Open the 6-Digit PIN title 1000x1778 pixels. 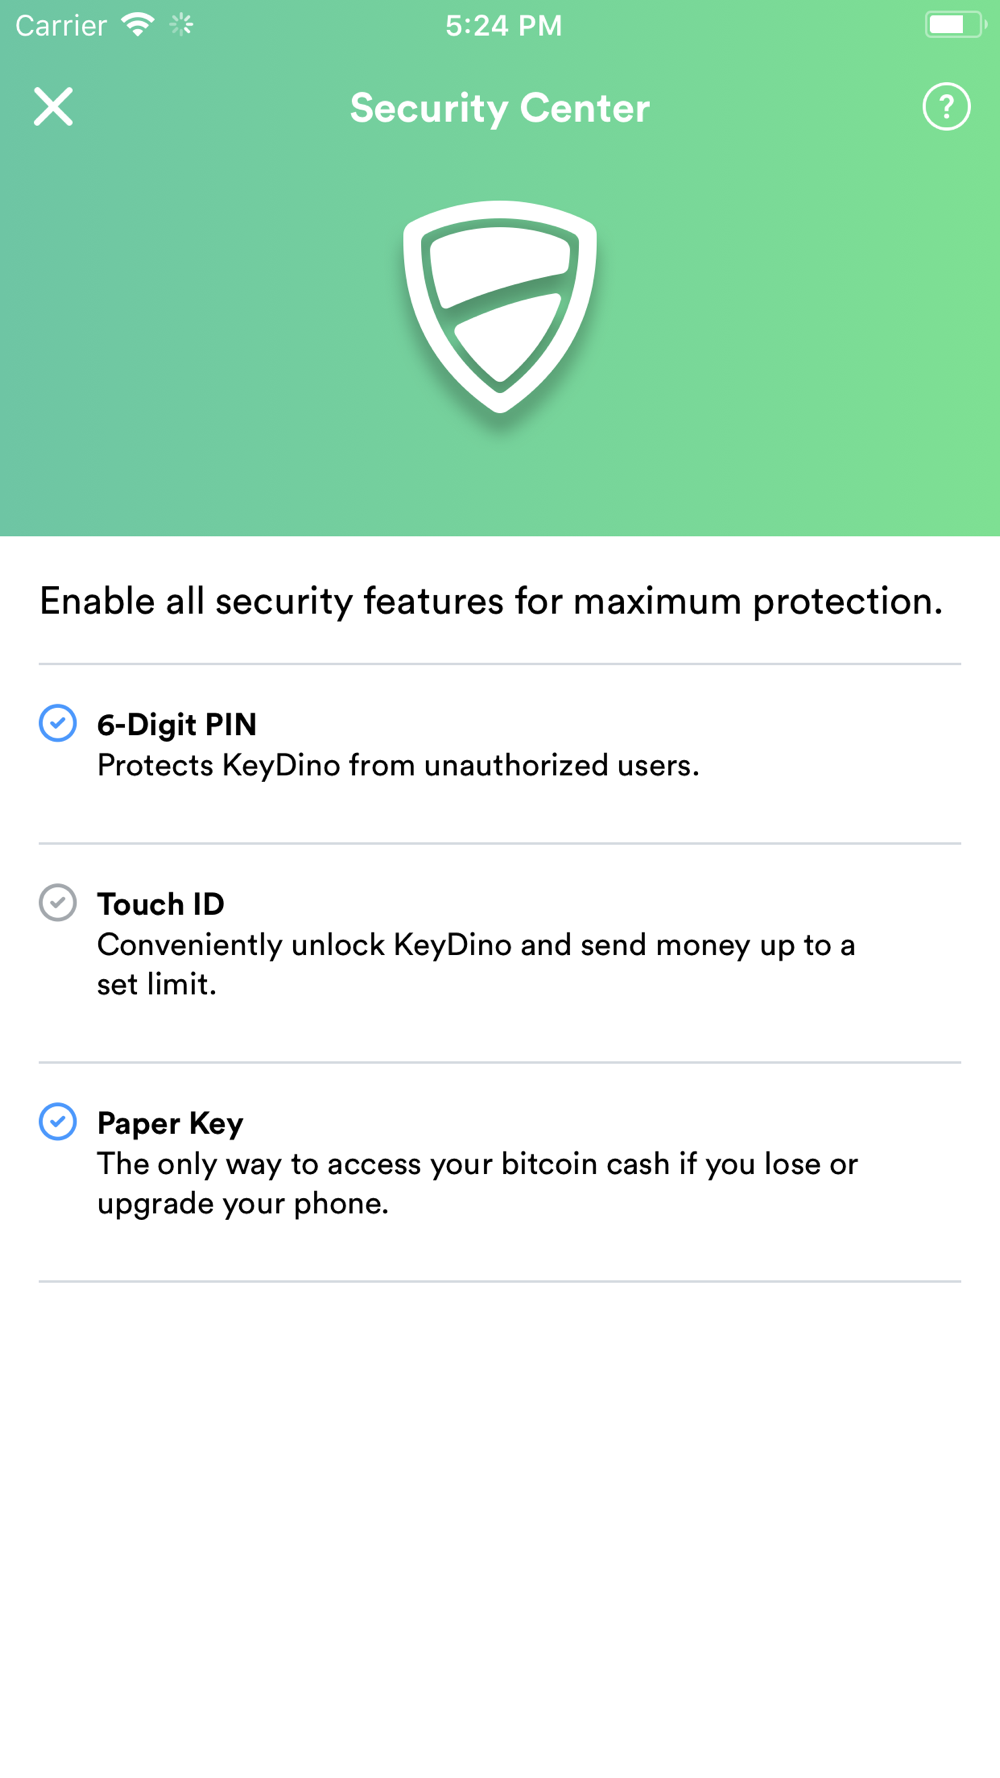177,724
